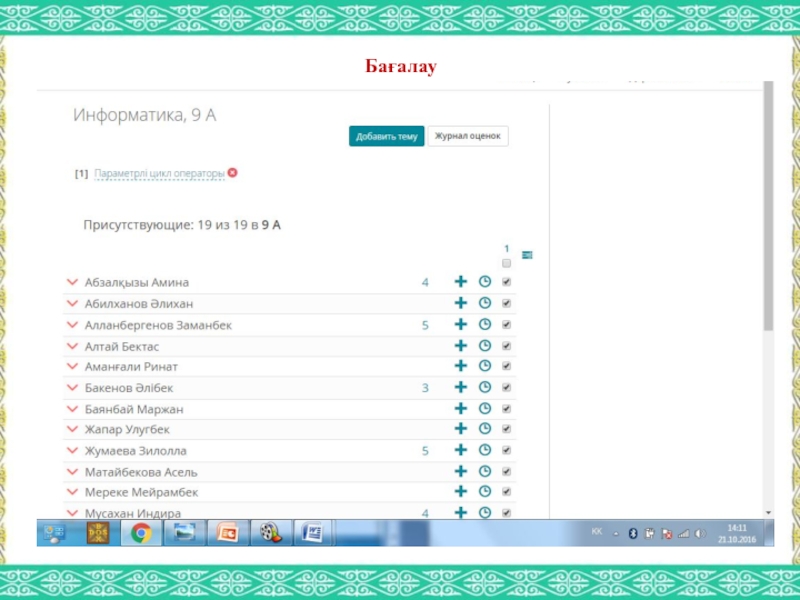Add a grade for Алтай Бектас

pyautogui.click(x=461, y=346)
